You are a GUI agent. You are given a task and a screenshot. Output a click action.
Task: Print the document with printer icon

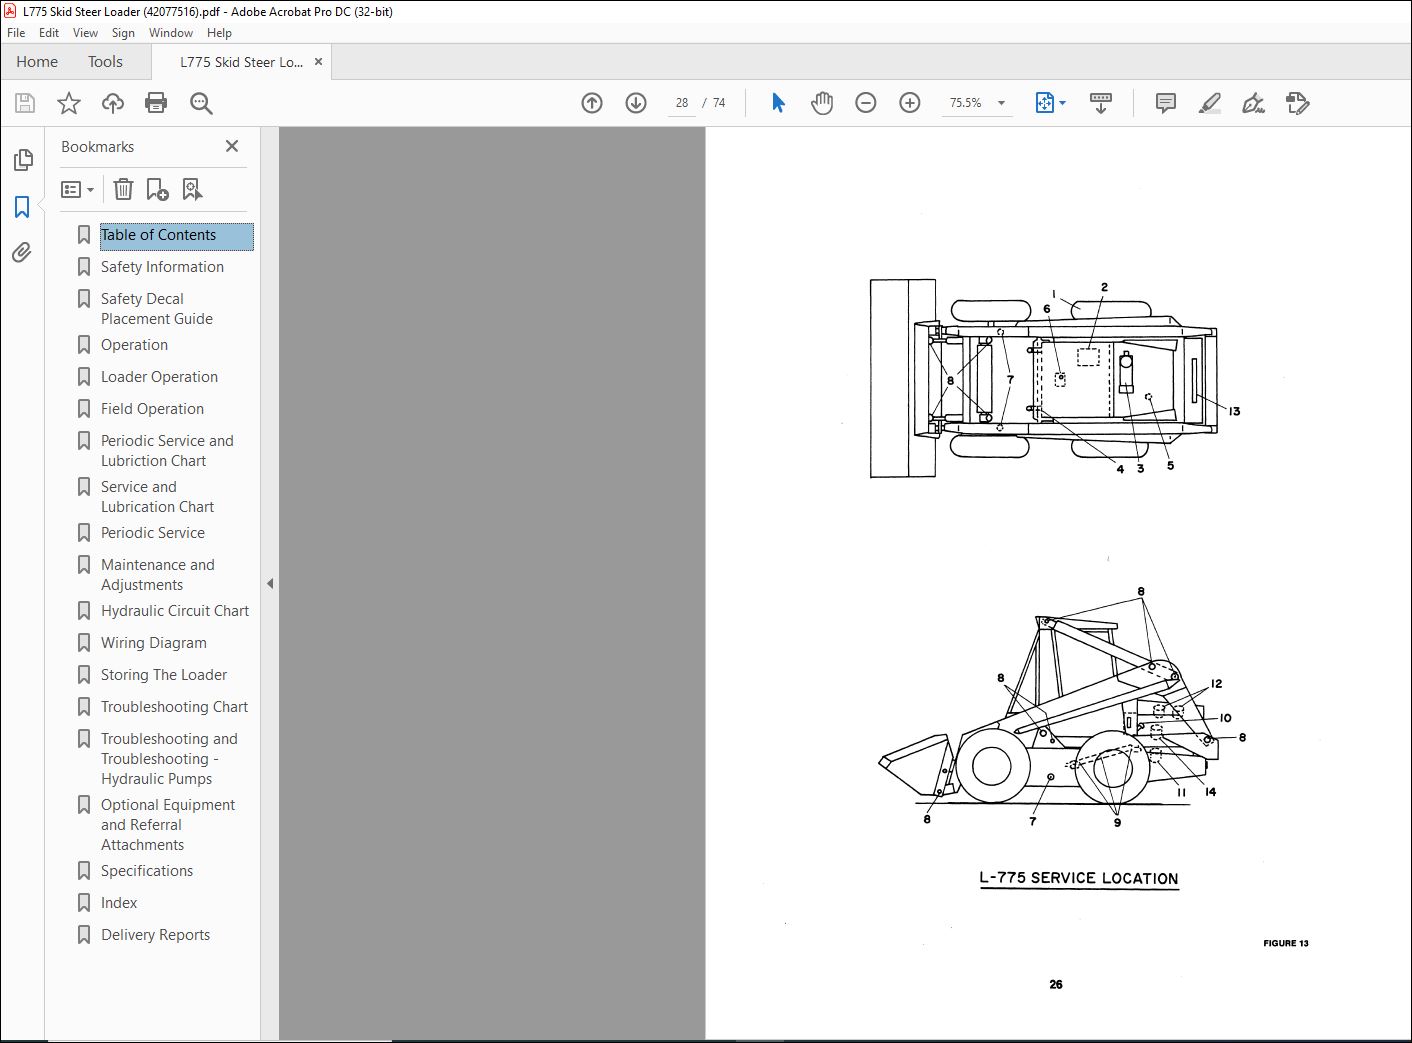click(156, 103)
